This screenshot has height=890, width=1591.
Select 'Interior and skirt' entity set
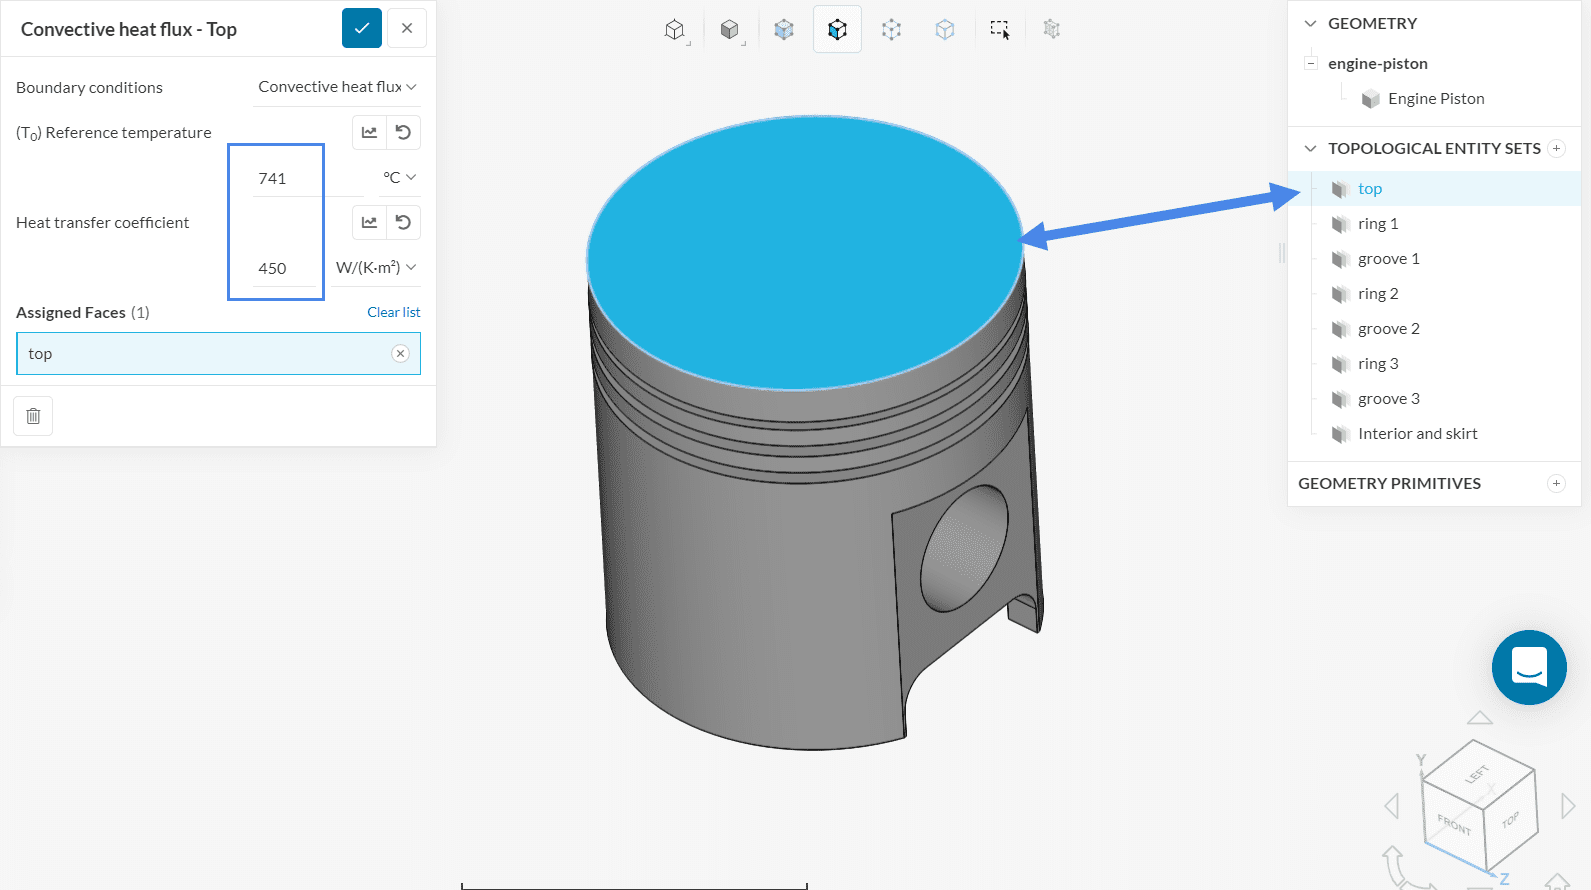click(1417, 434)
